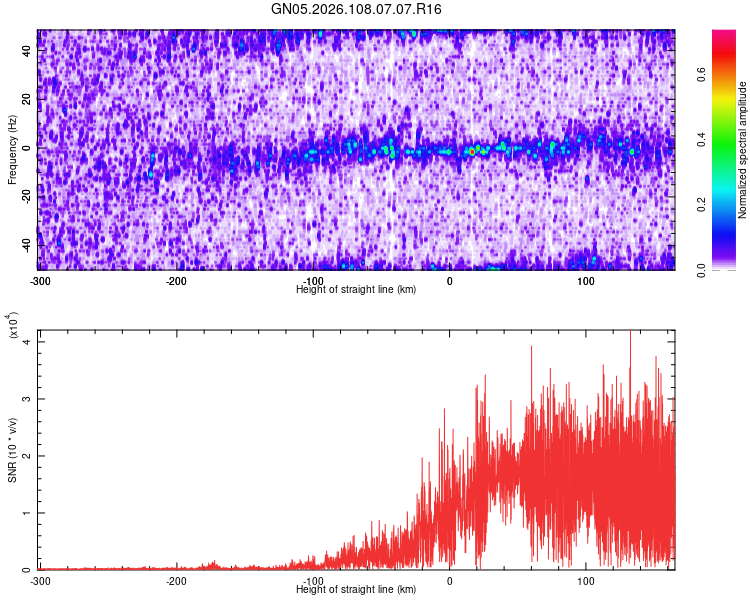Click the 3 tick on the SNR y-axis
Image resolution: width=750 pixels, height=600 pixels.
tap(27, 399)
